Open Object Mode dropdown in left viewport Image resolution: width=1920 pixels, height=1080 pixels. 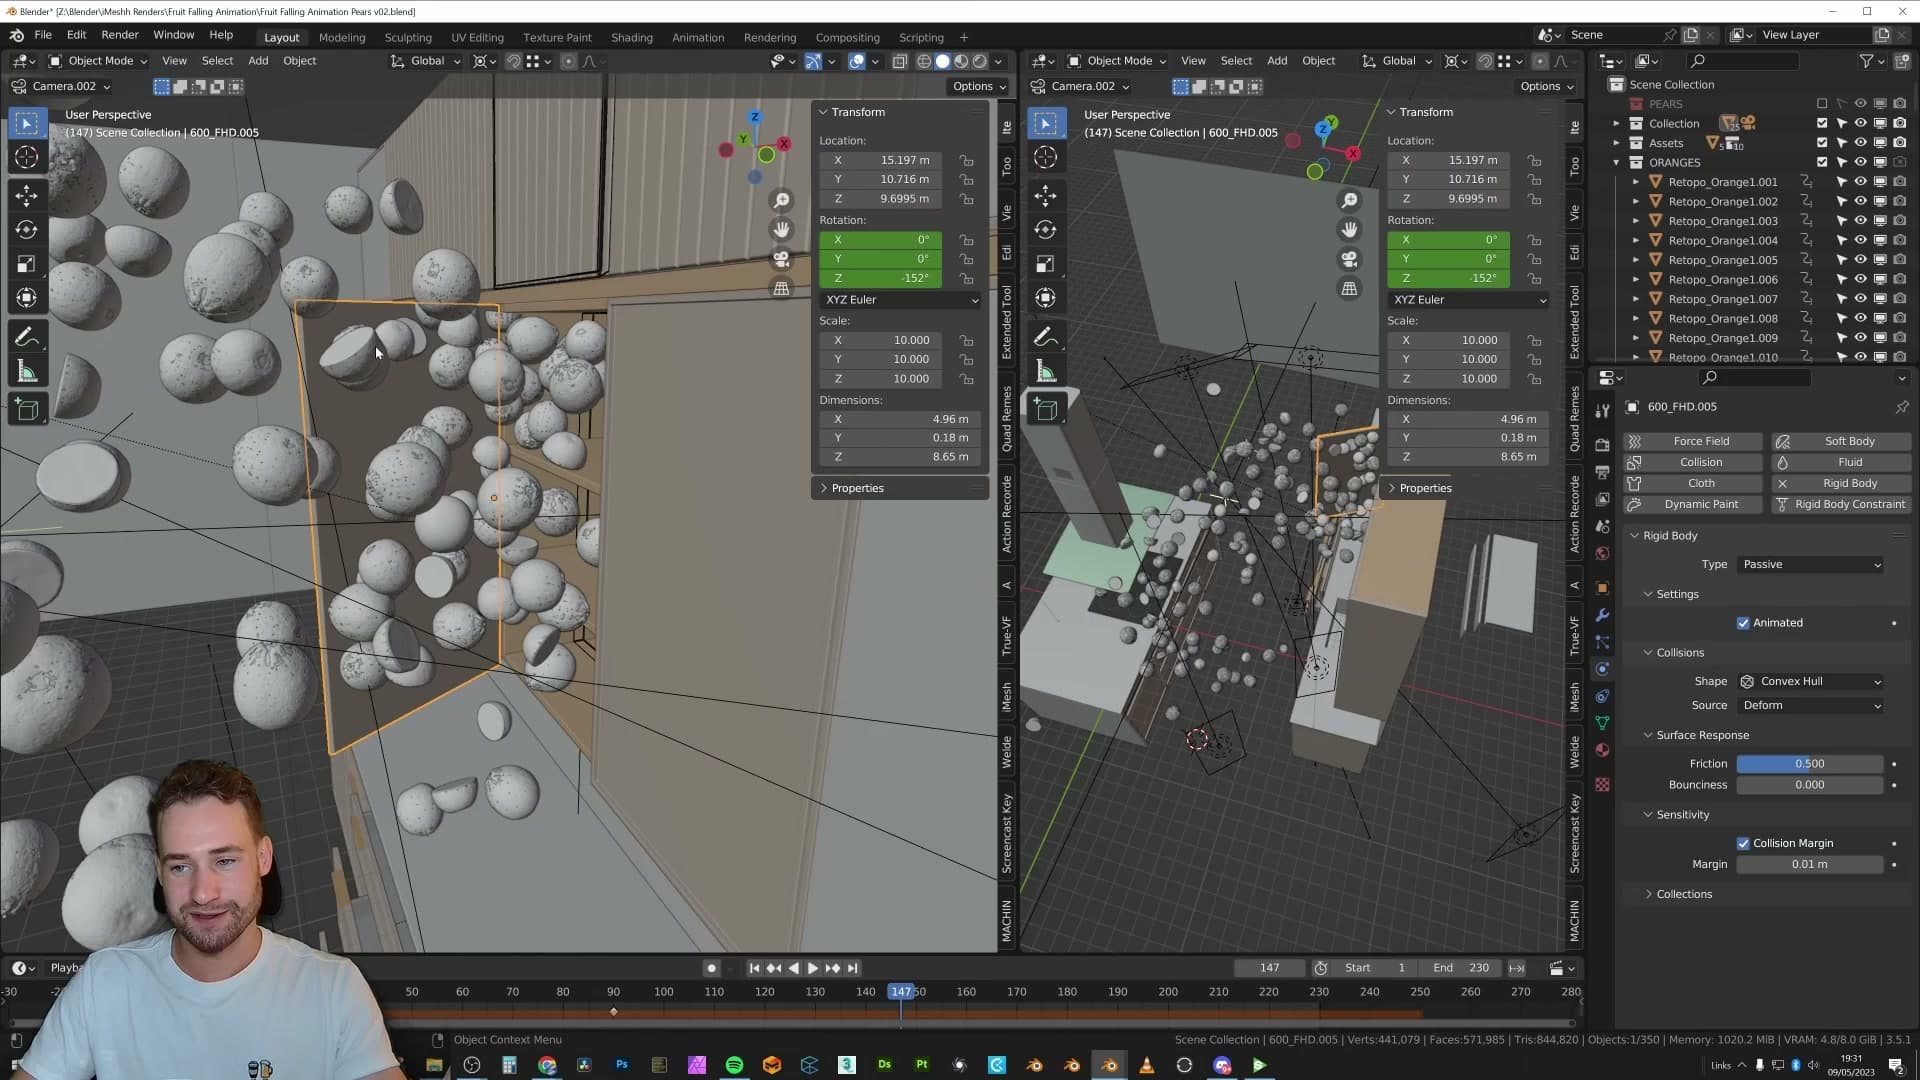tap(98, 61)
